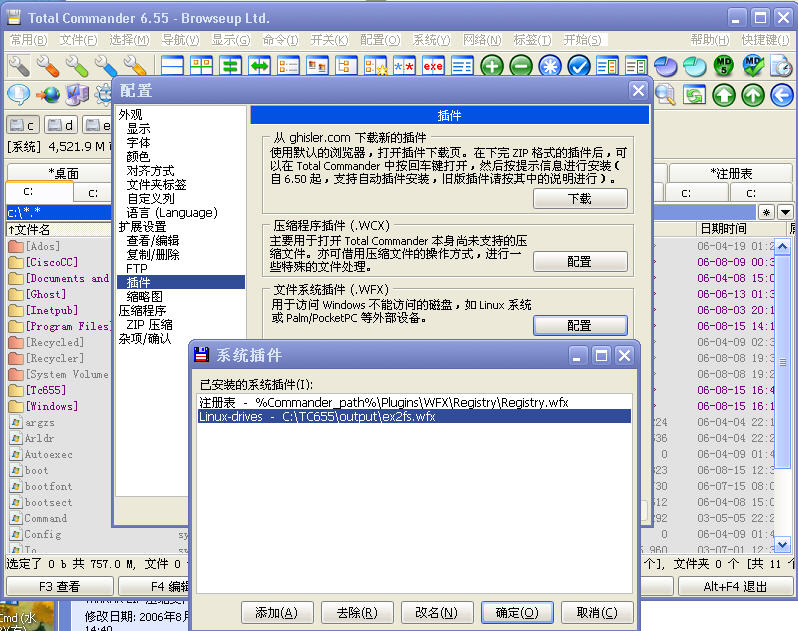Viewport: 798px width, 631px height.
Task: Show the folder tree view icon
Action: (347, 66)
